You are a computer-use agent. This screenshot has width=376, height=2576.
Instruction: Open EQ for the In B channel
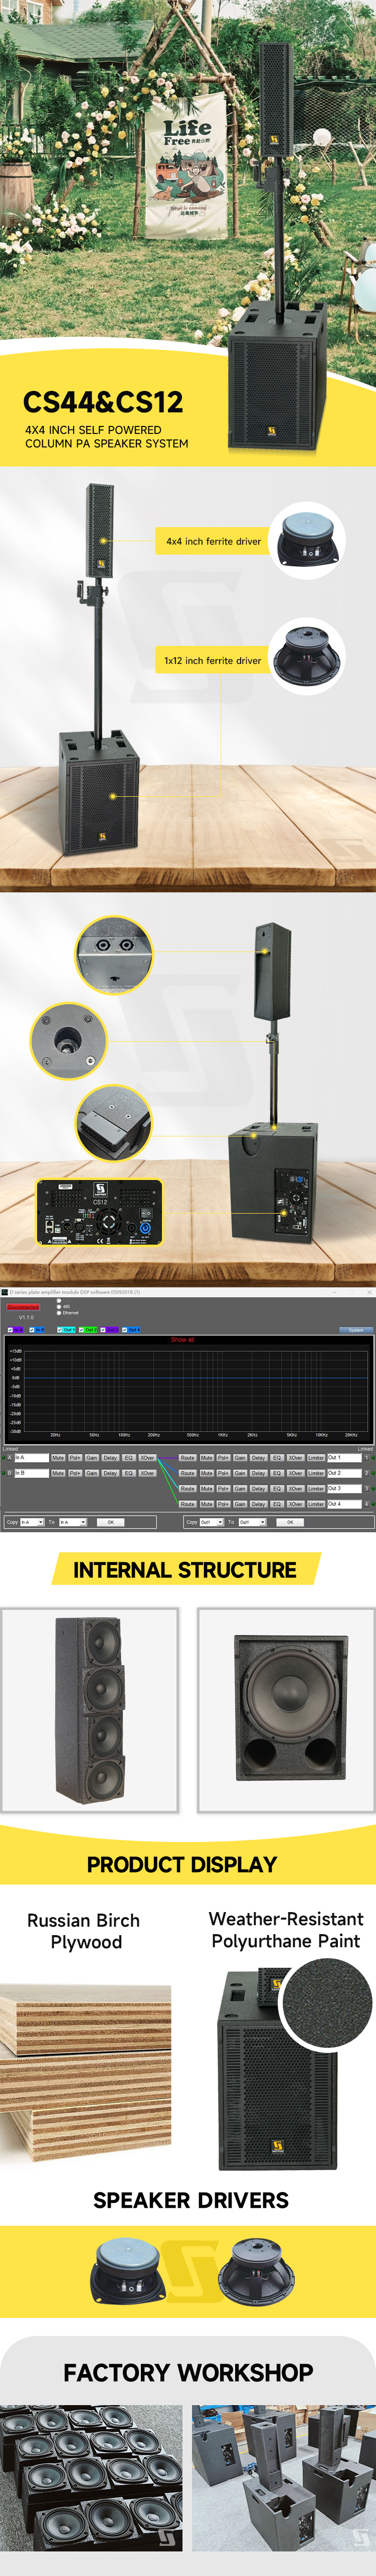click(128, 1473)
